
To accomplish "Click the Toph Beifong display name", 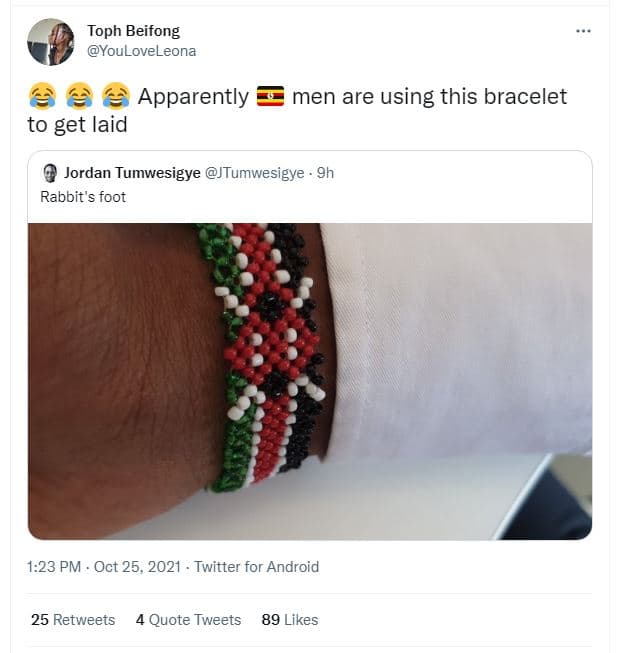I will [133, 31].
